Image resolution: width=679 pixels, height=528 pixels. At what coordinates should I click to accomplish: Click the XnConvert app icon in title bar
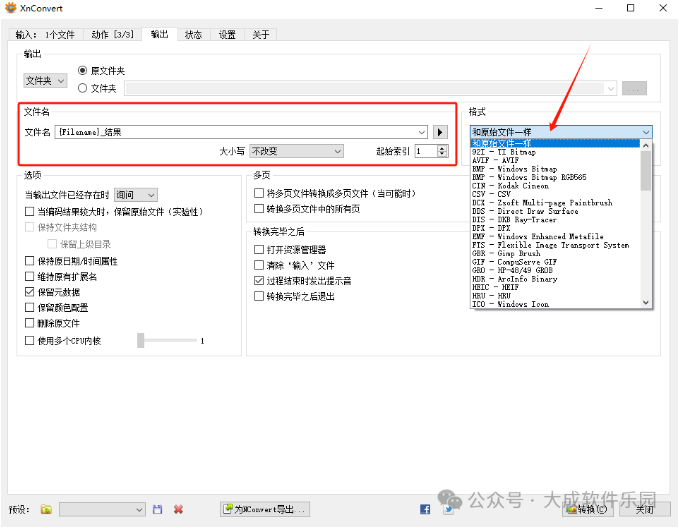[12, 8]
